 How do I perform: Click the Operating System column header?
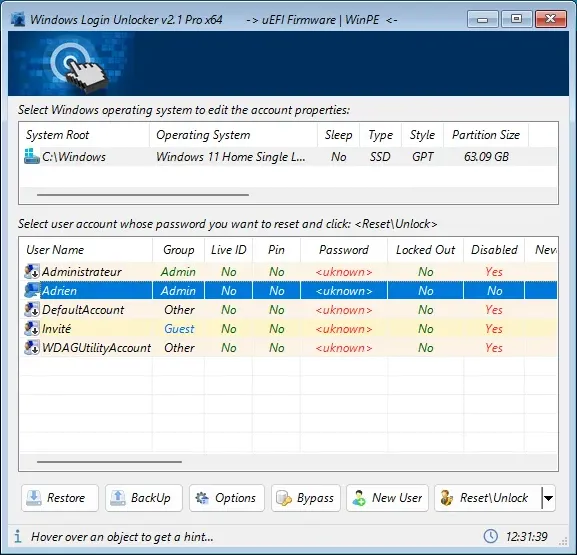(233, 135)
